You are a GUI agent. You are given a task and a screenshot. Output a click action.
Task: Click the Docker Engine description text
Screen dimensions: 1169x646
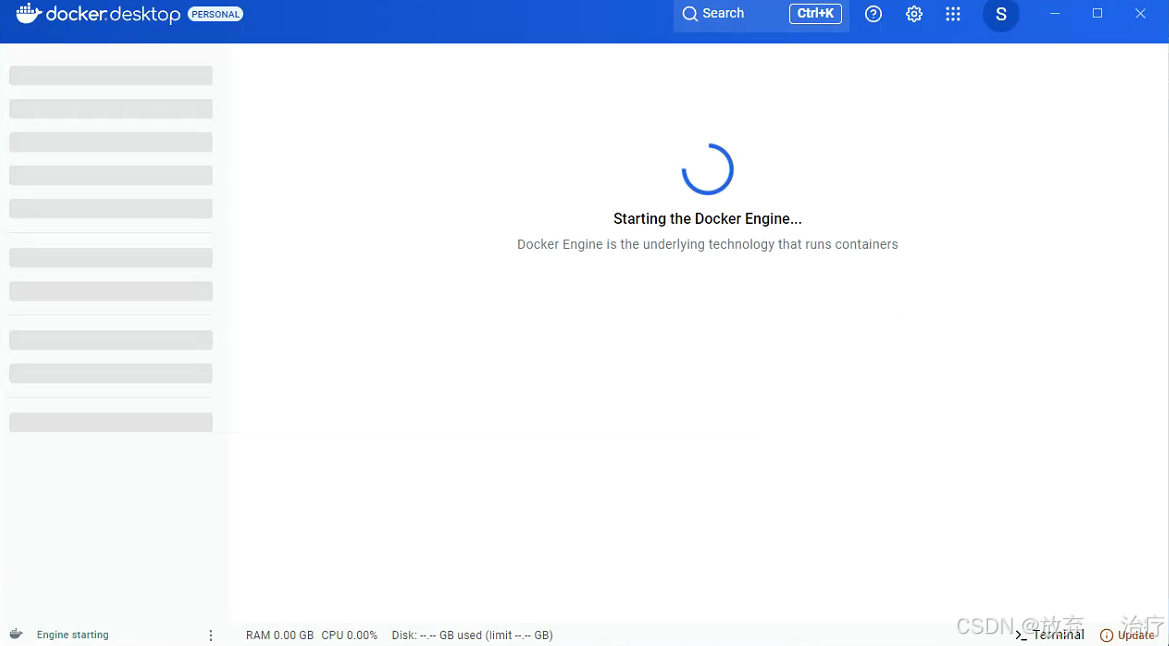tap(707, 244)
